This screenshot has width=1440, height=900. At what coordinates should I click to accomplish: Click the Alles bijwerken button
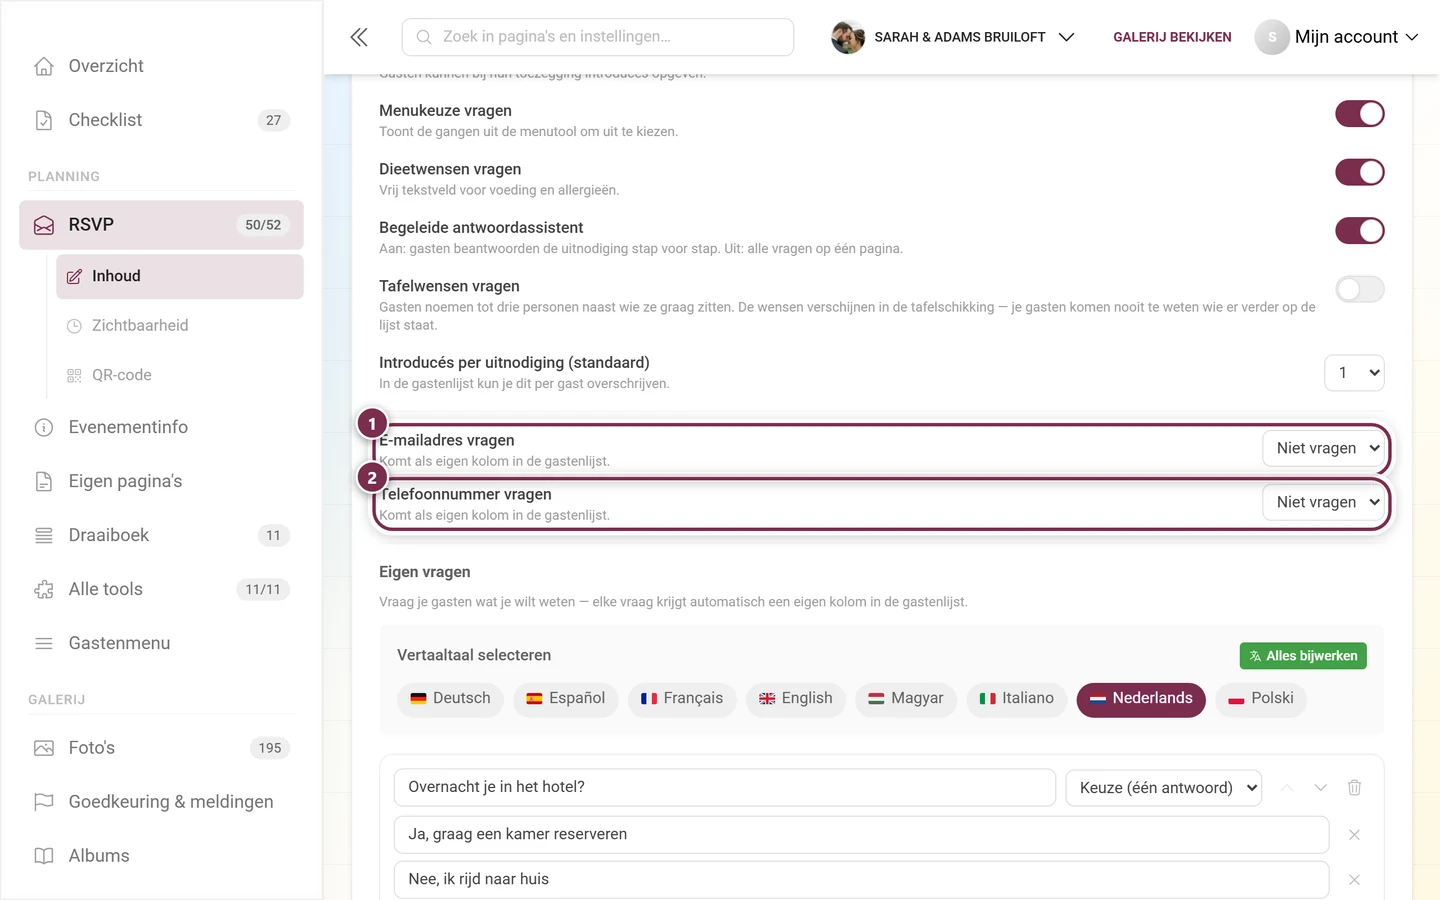1303,656
